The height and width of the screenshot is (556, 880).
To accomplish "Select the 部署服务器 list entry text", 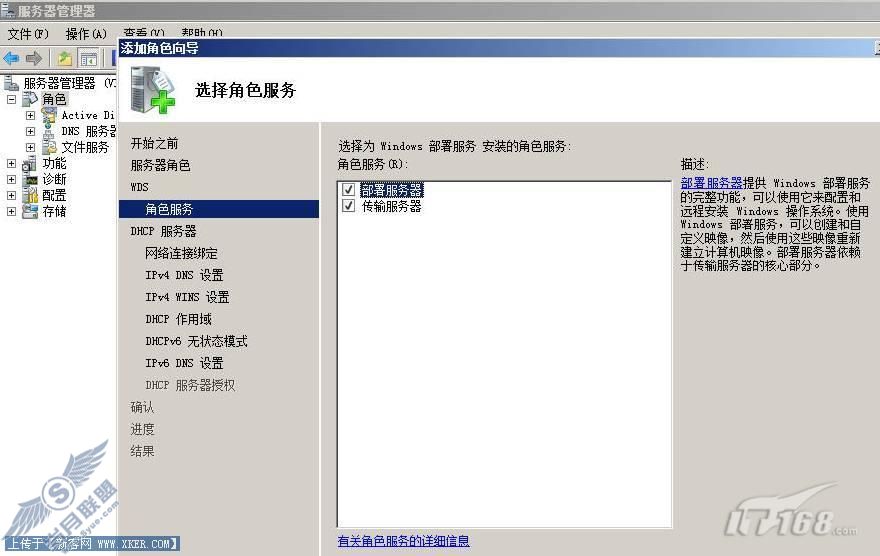I will (x=392, y=190).
